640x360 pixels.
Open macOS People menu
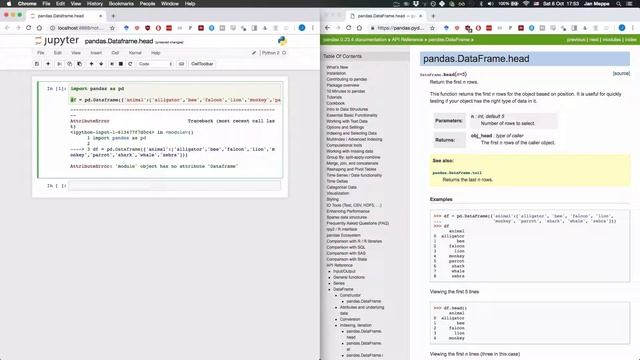(147, 4)
